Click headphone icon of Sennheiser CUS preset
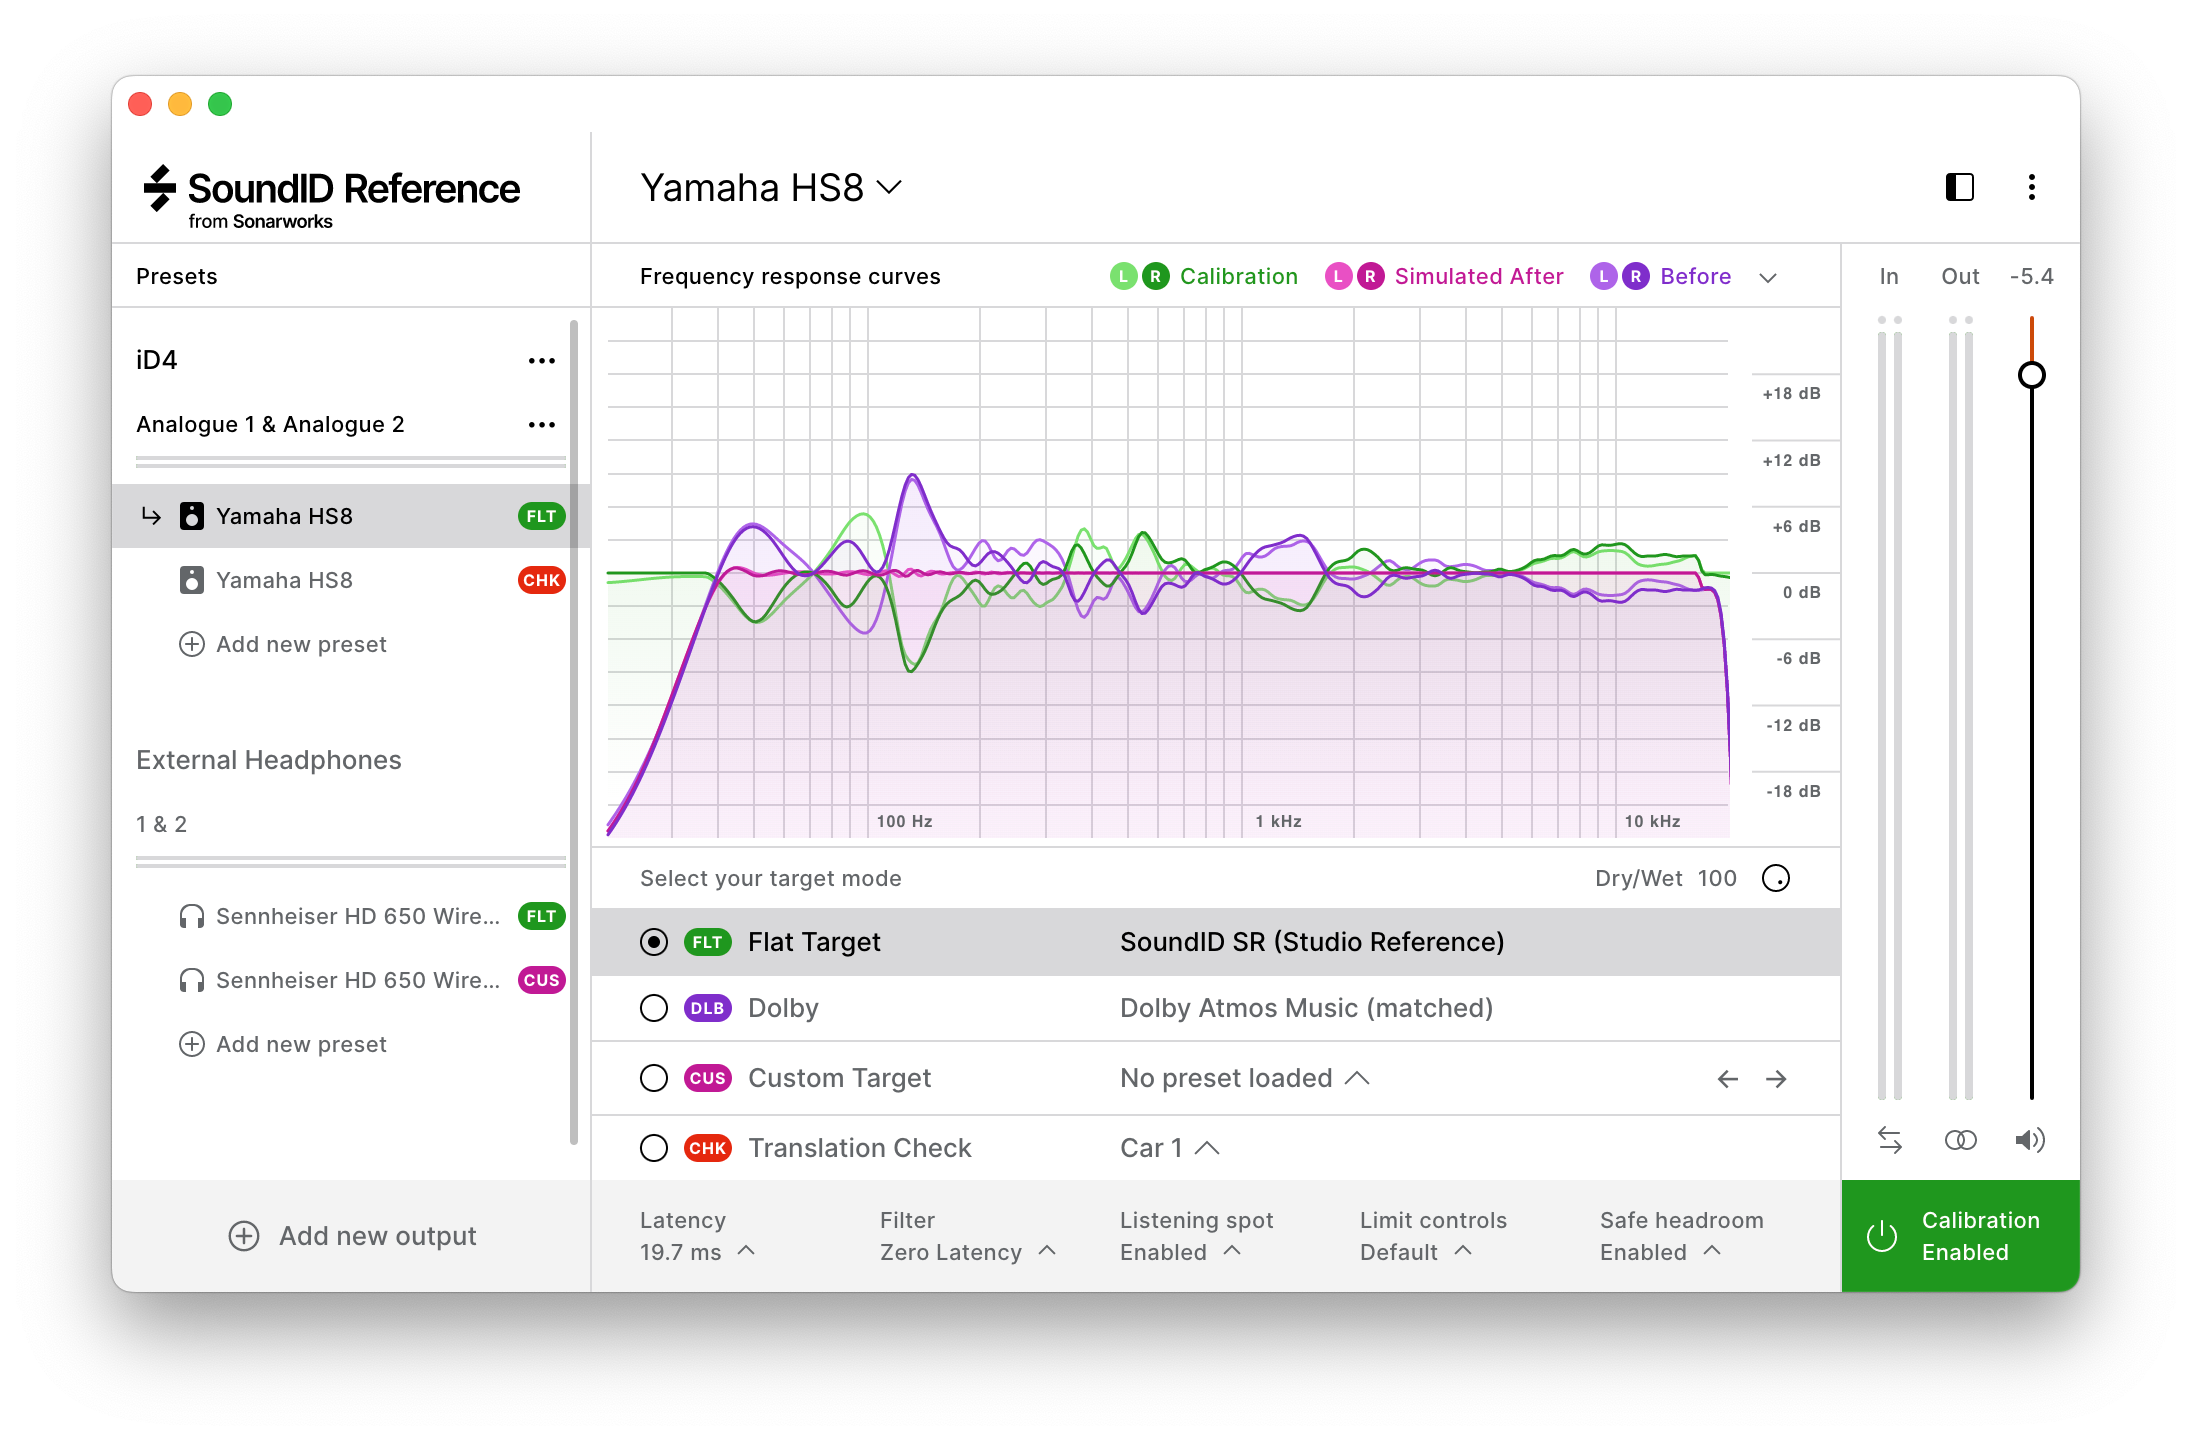The image size is (2192, 1440). 191,981
